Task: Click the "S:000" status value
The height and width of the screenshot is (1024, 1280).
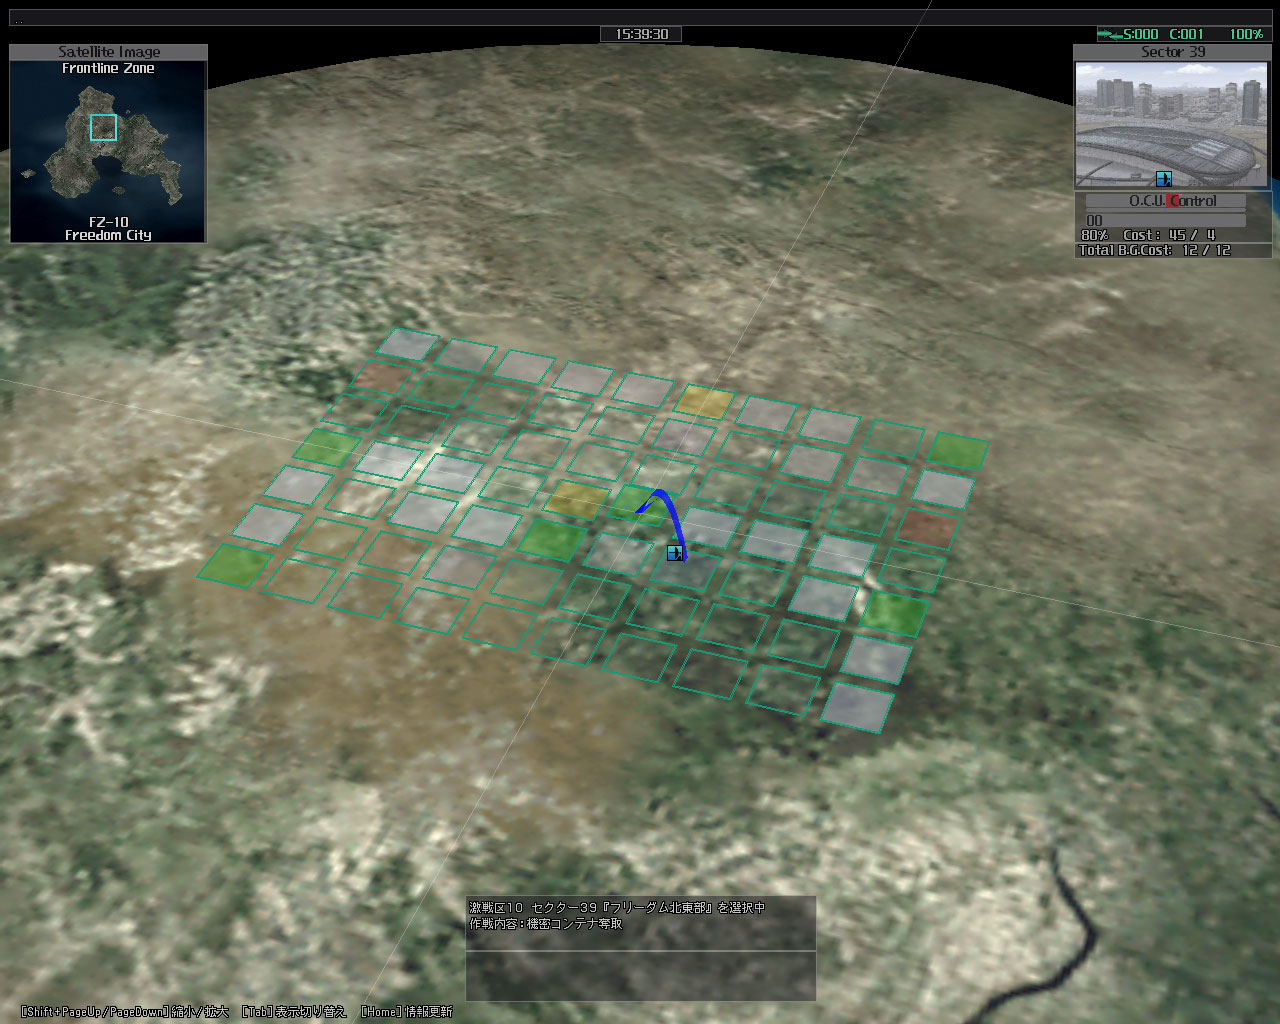Action: [x=1141, y=34]
